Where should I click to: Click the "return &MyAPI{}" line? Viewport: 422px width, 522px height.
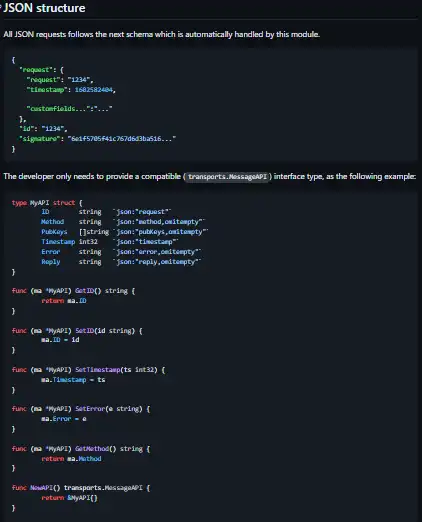(x=69, y=498)
